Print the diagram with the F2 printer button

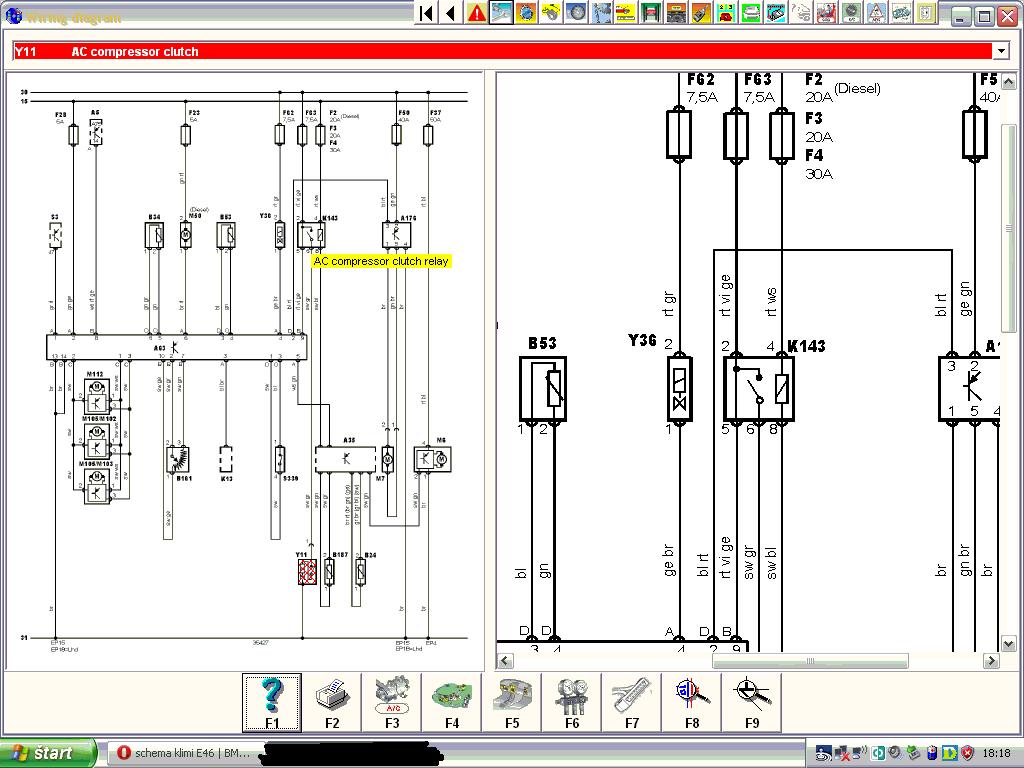331,702
